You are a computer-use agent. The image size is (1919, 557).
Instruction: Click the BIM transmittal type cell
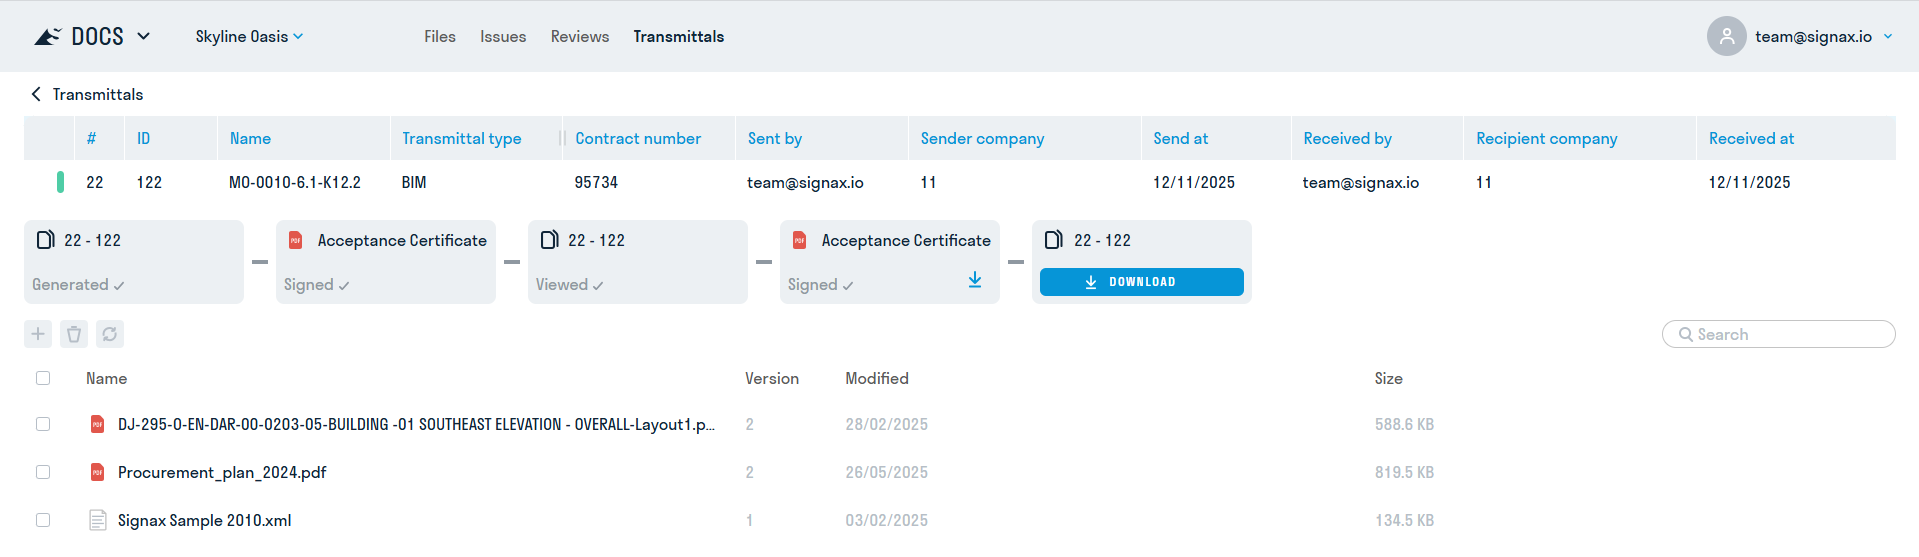coord(414,182)
